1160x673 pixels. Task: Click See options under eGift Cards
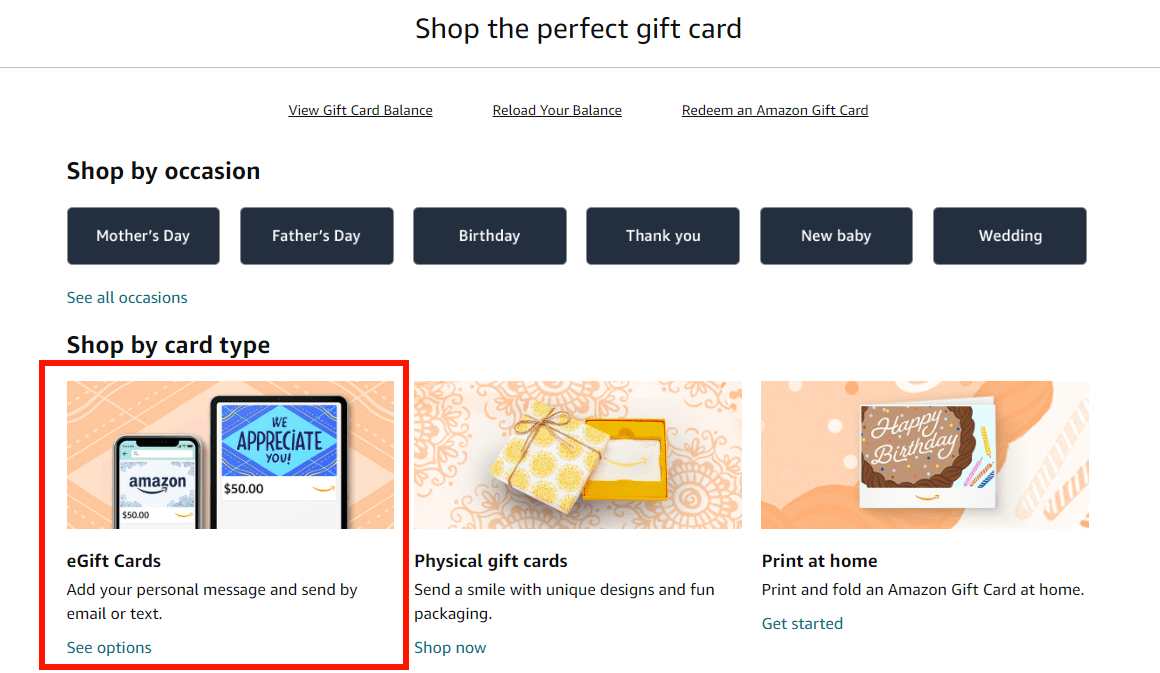point(108,647)
